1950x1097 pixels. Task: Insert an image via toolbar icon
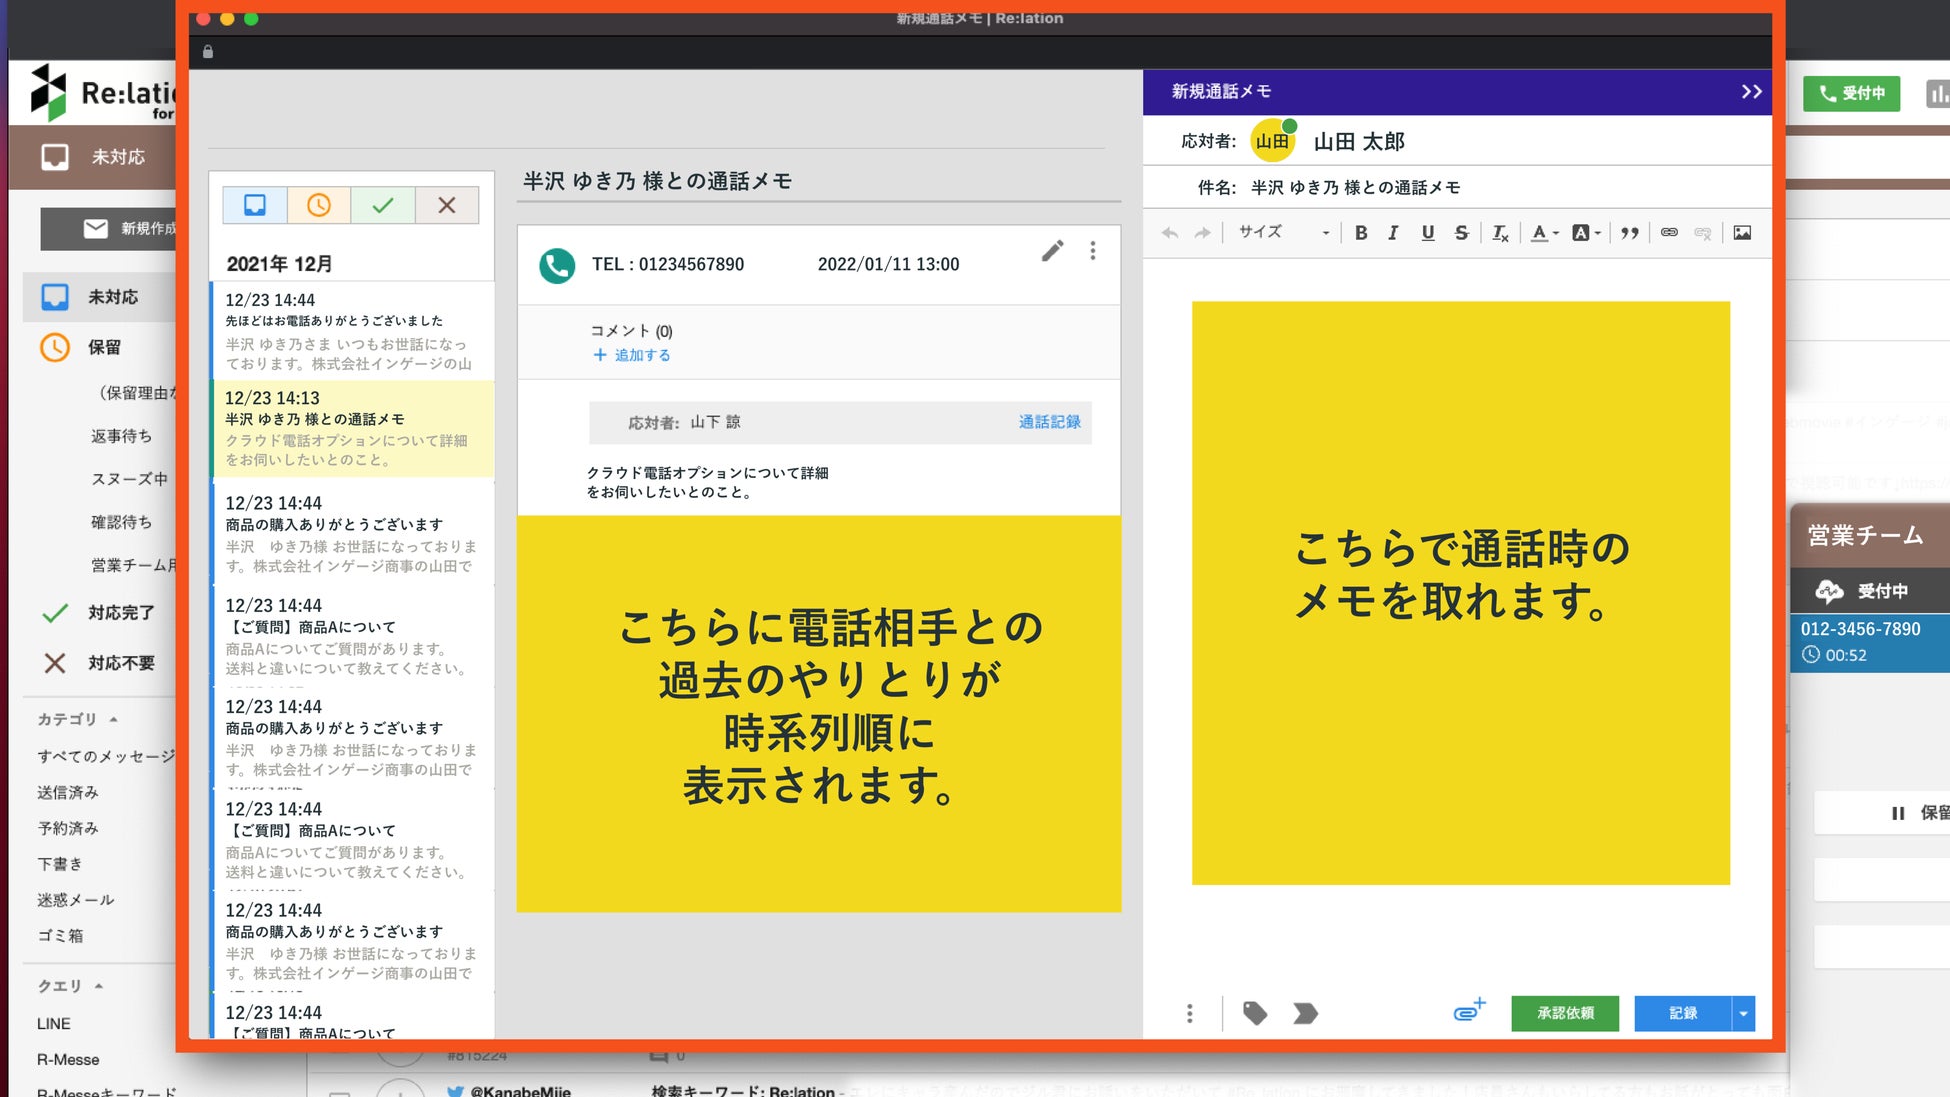coord(1742,233)
